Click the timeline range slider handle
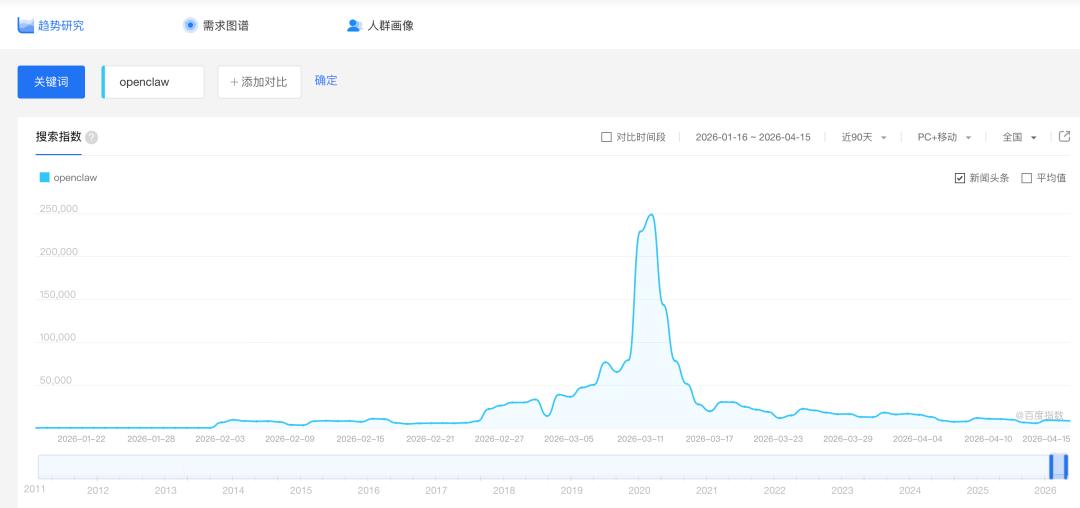1080x508 pixels. (x=1058, y=467)
